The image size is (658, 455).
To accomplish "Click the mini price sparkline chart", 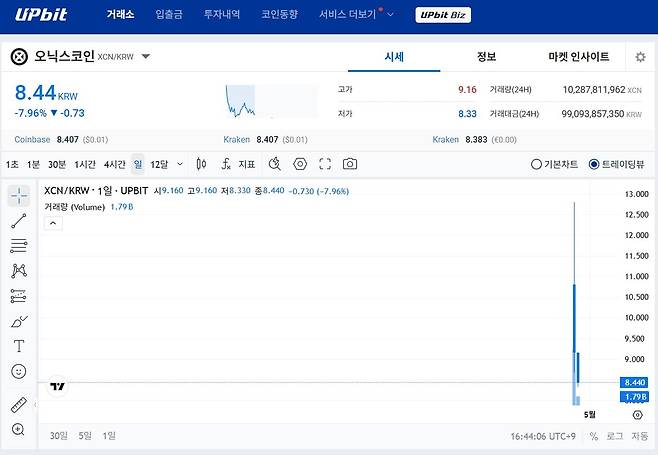I will click(272, 101).
